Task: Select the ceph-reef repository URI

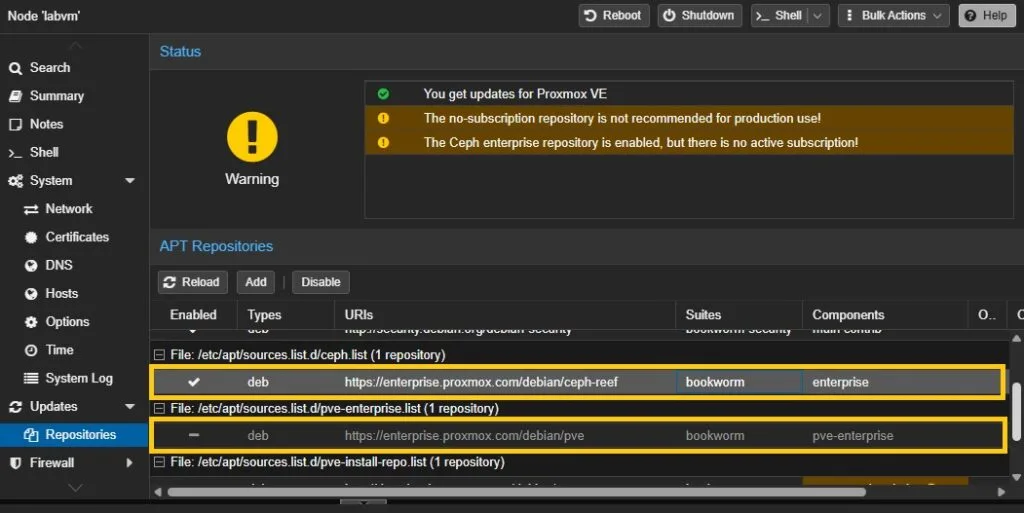Action: 481,382
